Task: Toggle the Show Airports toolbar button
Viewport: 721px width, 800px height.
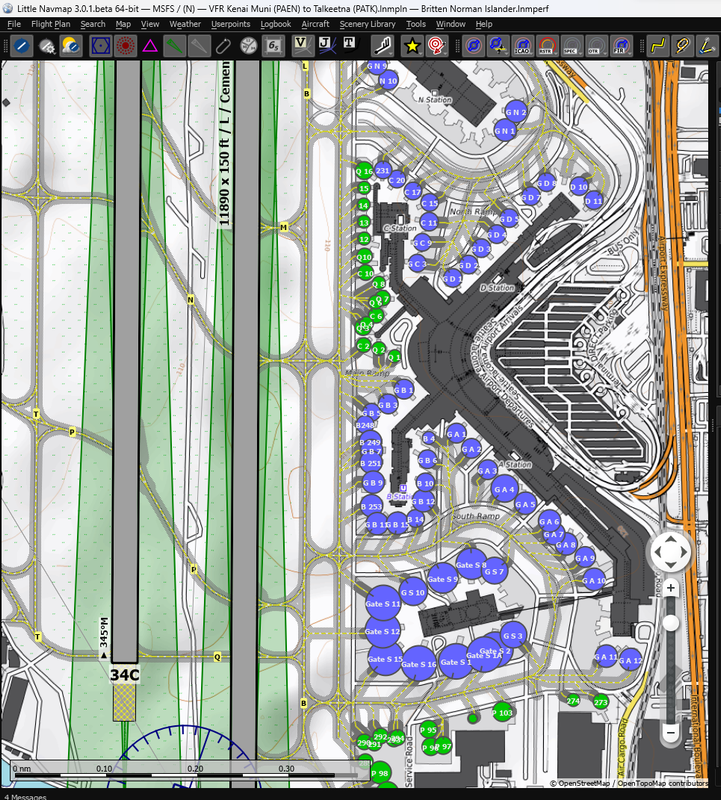Action: click(21, 46)
